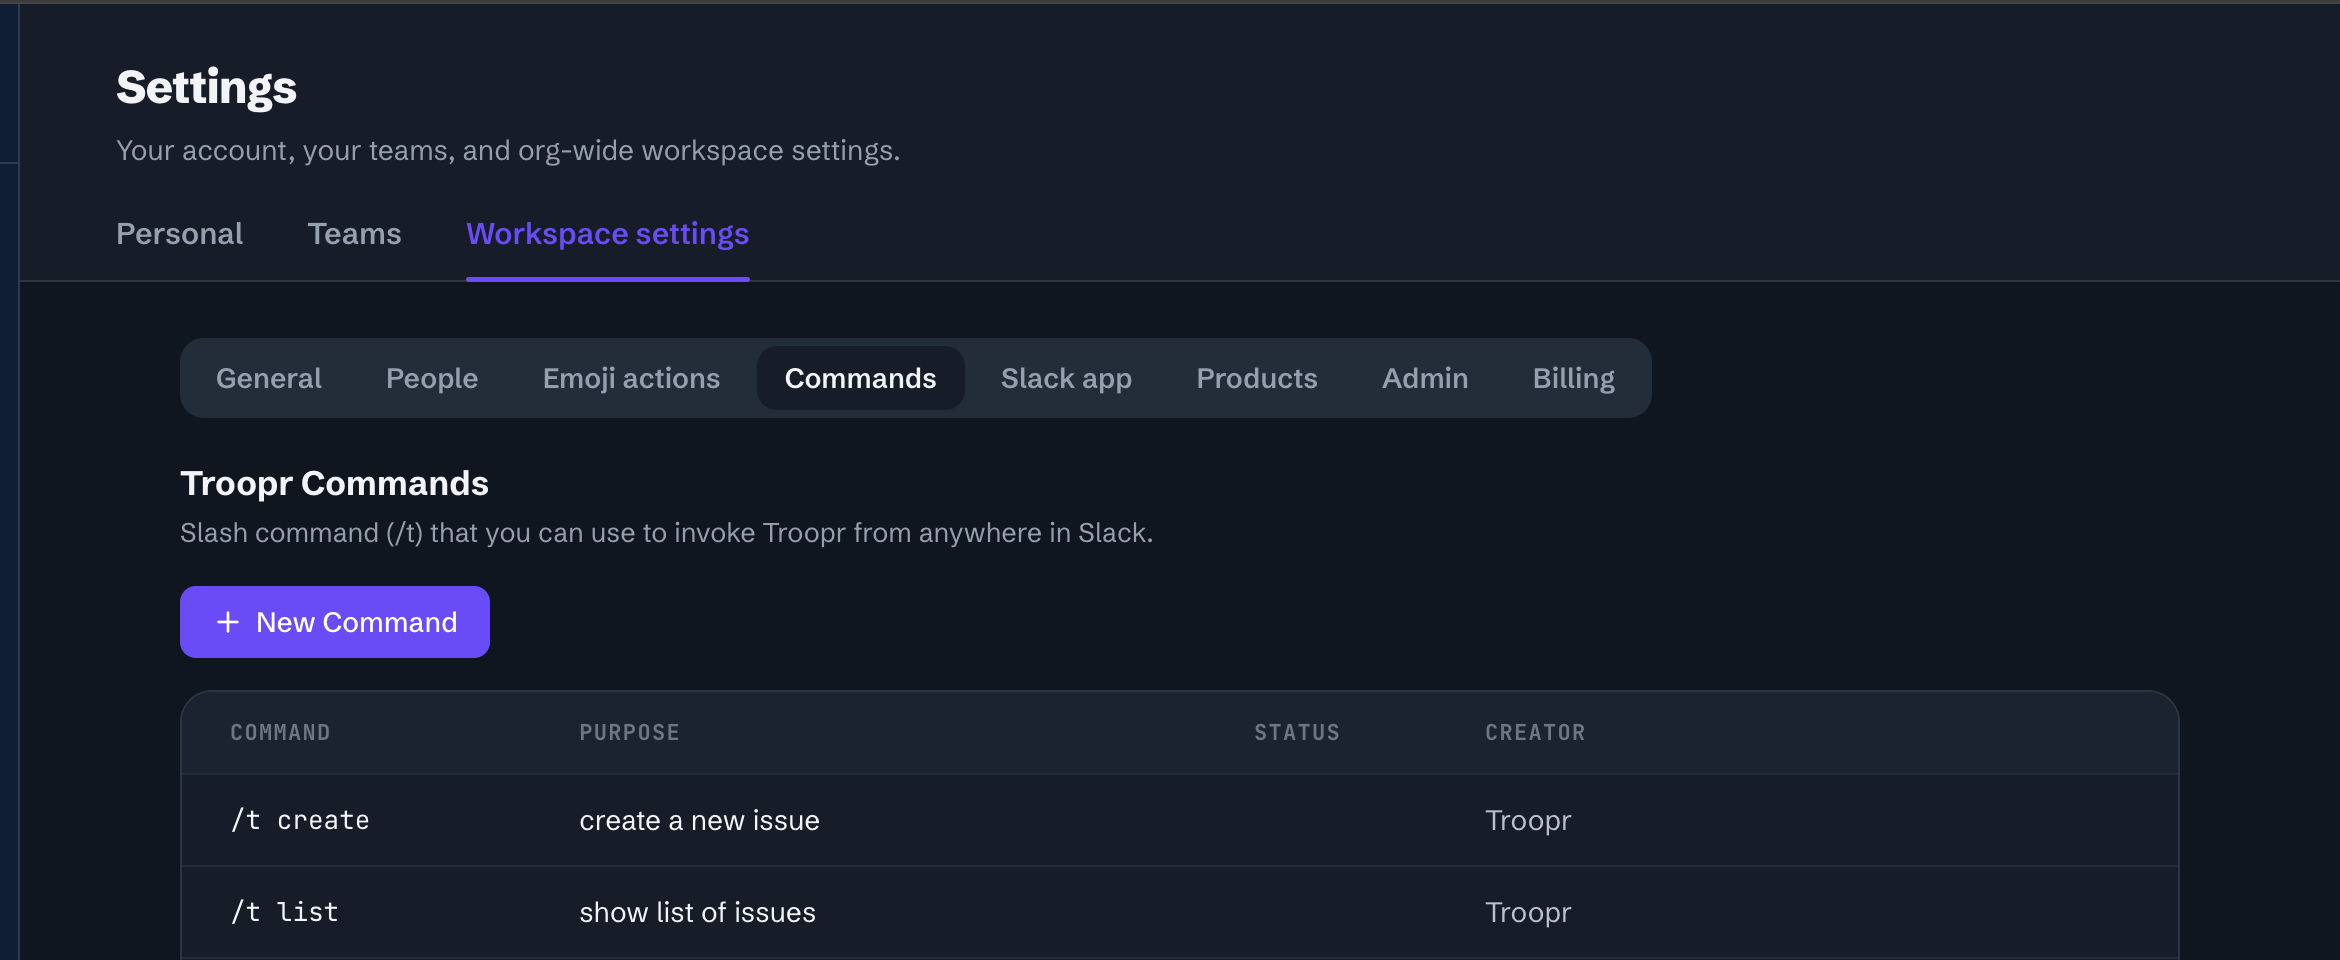Click the Status column header
Screen dimensions: 2340x960
1297,733
